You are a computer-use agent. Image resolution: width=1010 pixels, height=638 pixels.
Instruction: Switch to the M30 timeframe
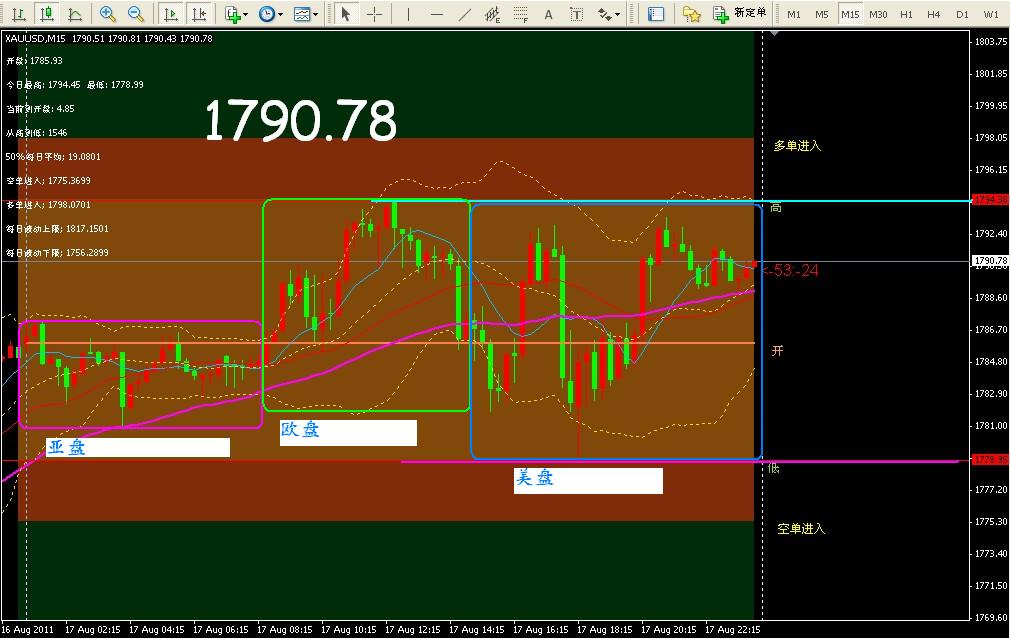[x=878, y=14]
